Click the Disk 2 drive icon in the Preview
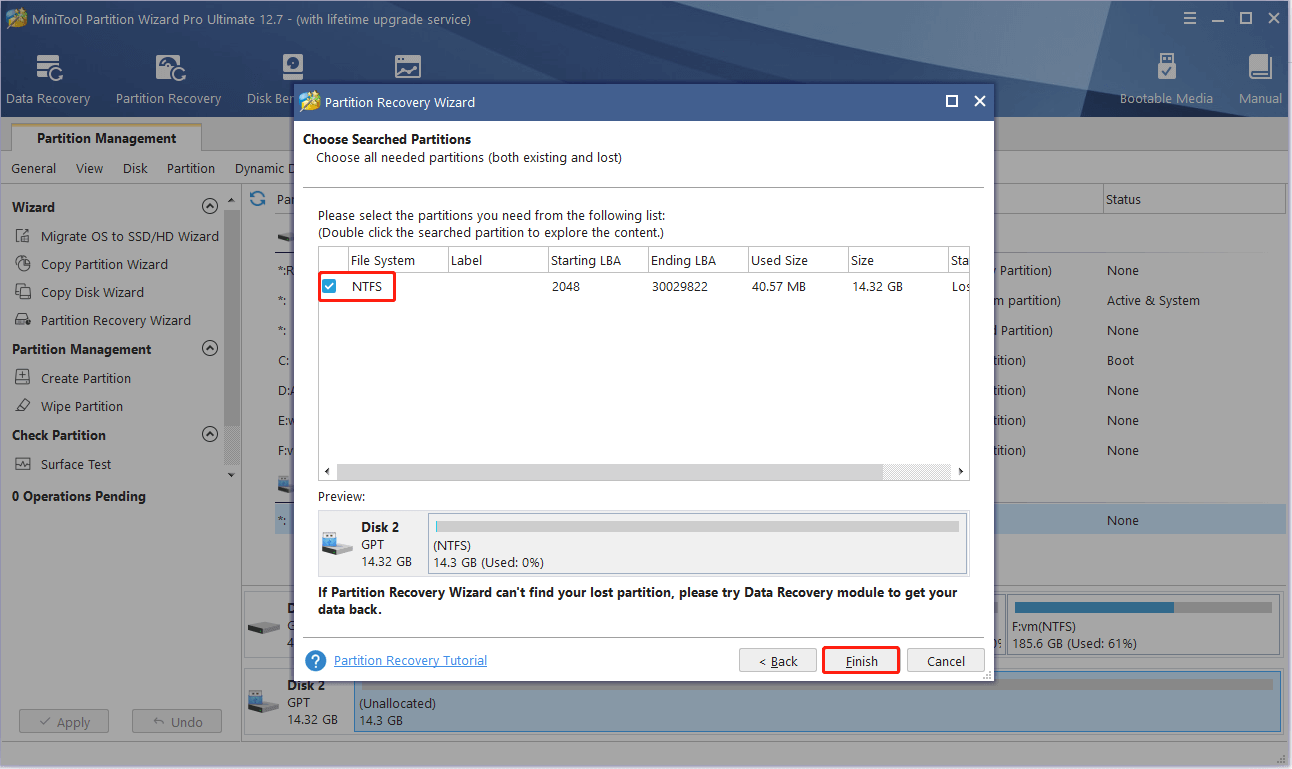 point(337,543)
